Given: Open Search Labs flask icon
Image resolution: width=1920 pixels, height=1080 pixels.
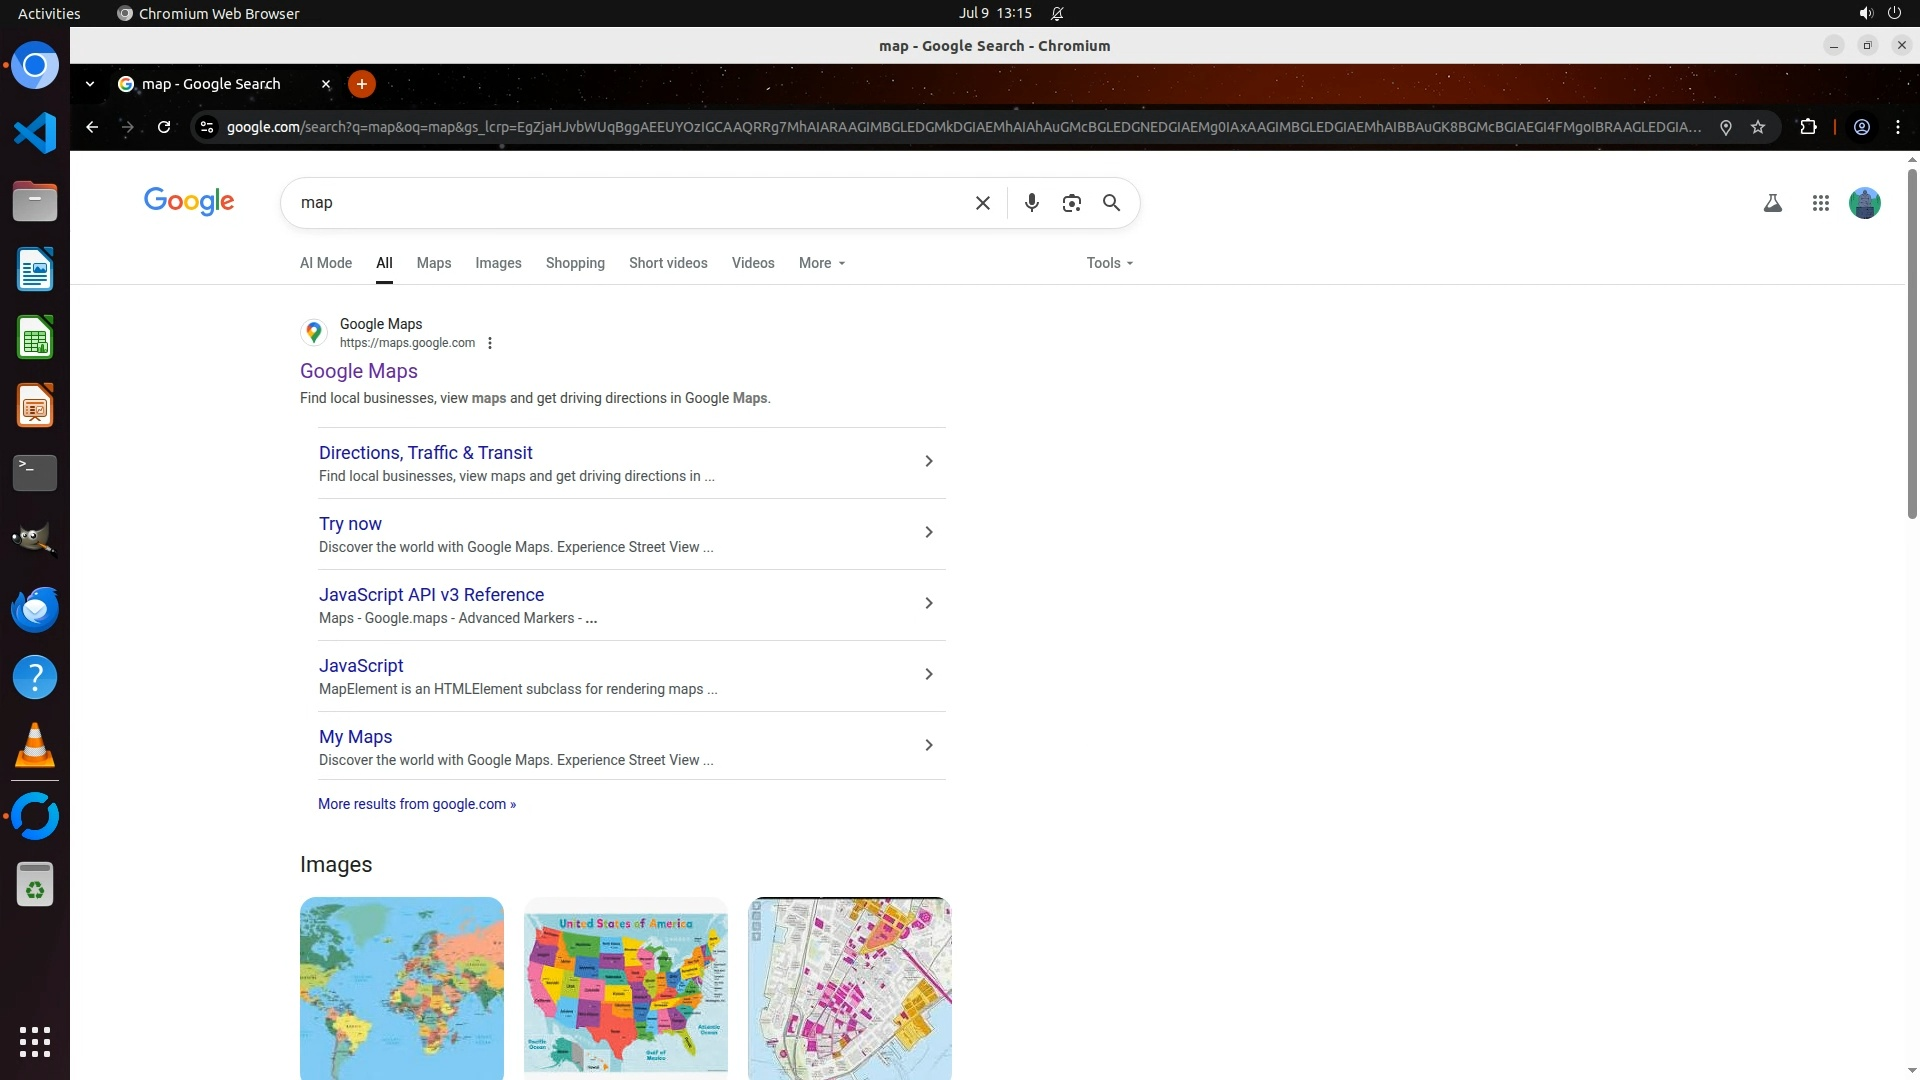Looking at the screenshot, I should pos(1772,203).
